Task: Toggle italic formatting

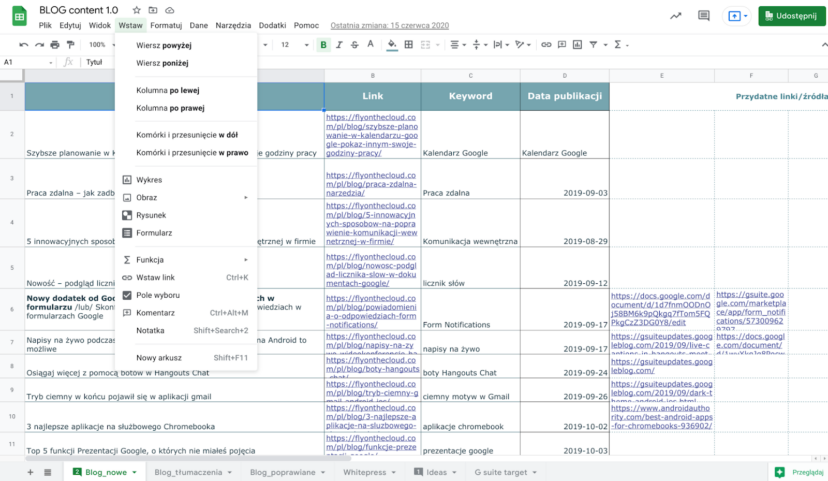Action: pyautogui.click(x=339, y=45)
